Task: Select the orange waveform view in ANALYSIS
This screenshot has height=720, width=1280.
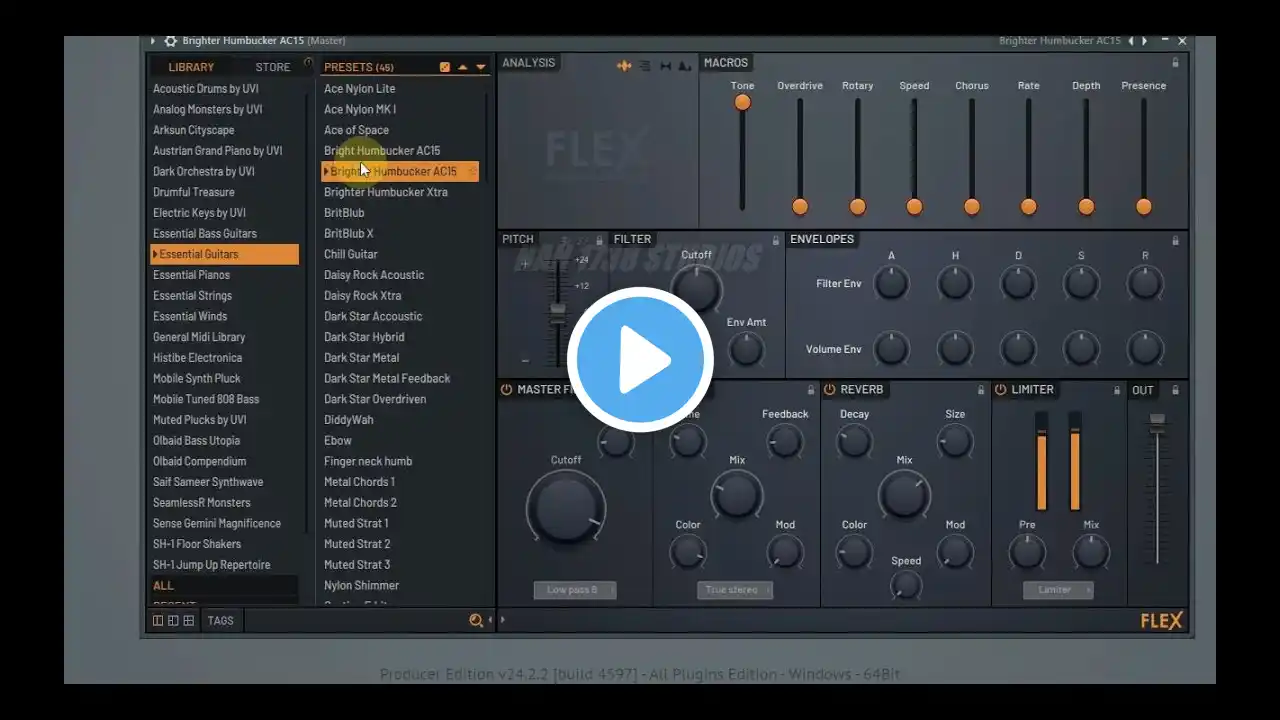Action: pyautogui.click(x=624, y=66)
